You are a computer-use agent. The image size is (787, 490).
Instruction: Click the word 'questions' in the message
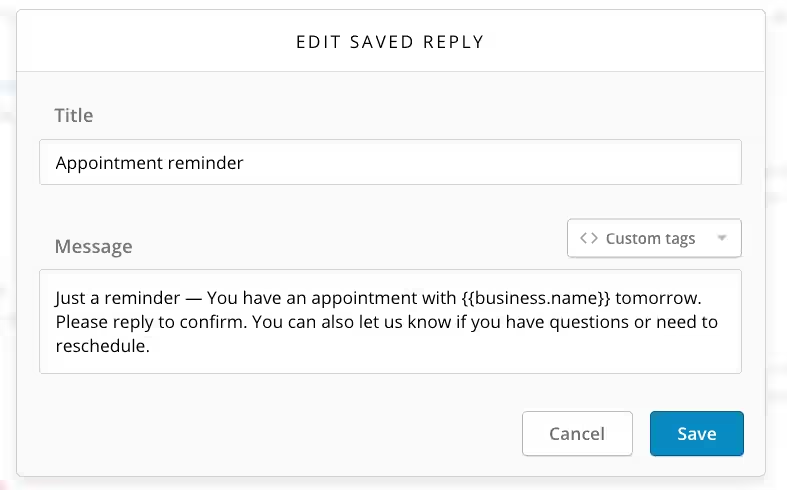(x=589, y=322)
